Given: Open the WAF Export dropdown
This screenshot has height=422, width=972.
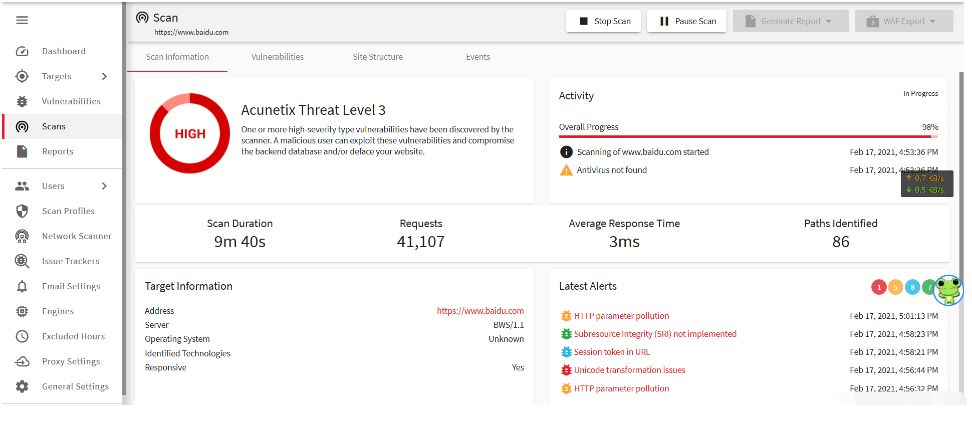Looking at the screenshot, I should pos(904,21).
